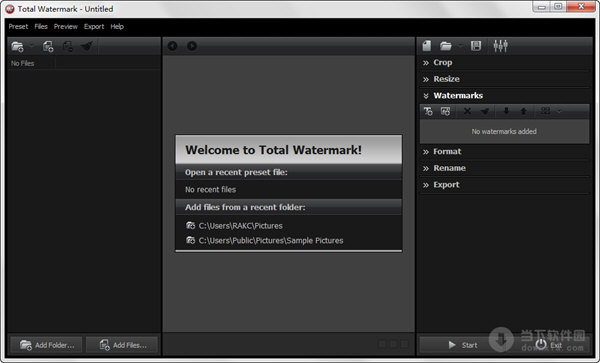Image resolution: width=600 pixels, height=363 pixels.
Task: Close the Total Watermark window
Action: pyautogui.click(x=581, y=7)
